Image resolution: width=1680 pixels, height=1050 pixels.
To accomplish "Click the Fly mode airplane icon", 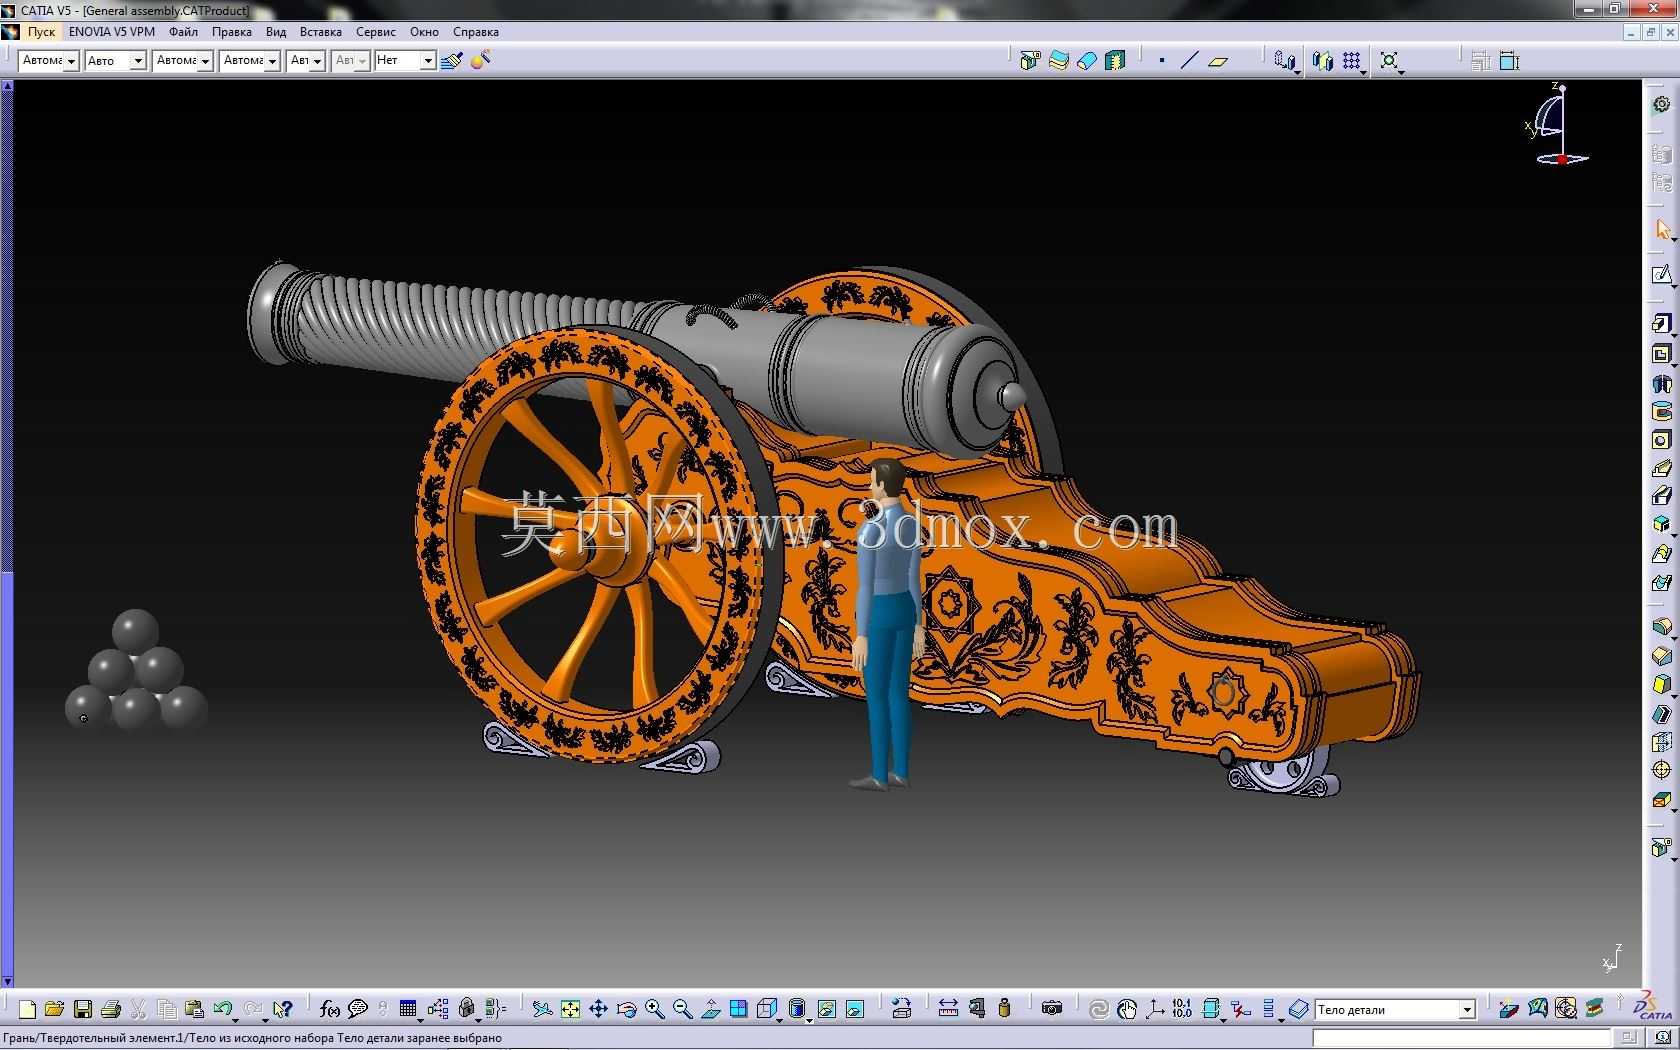I will [542, 1009].
